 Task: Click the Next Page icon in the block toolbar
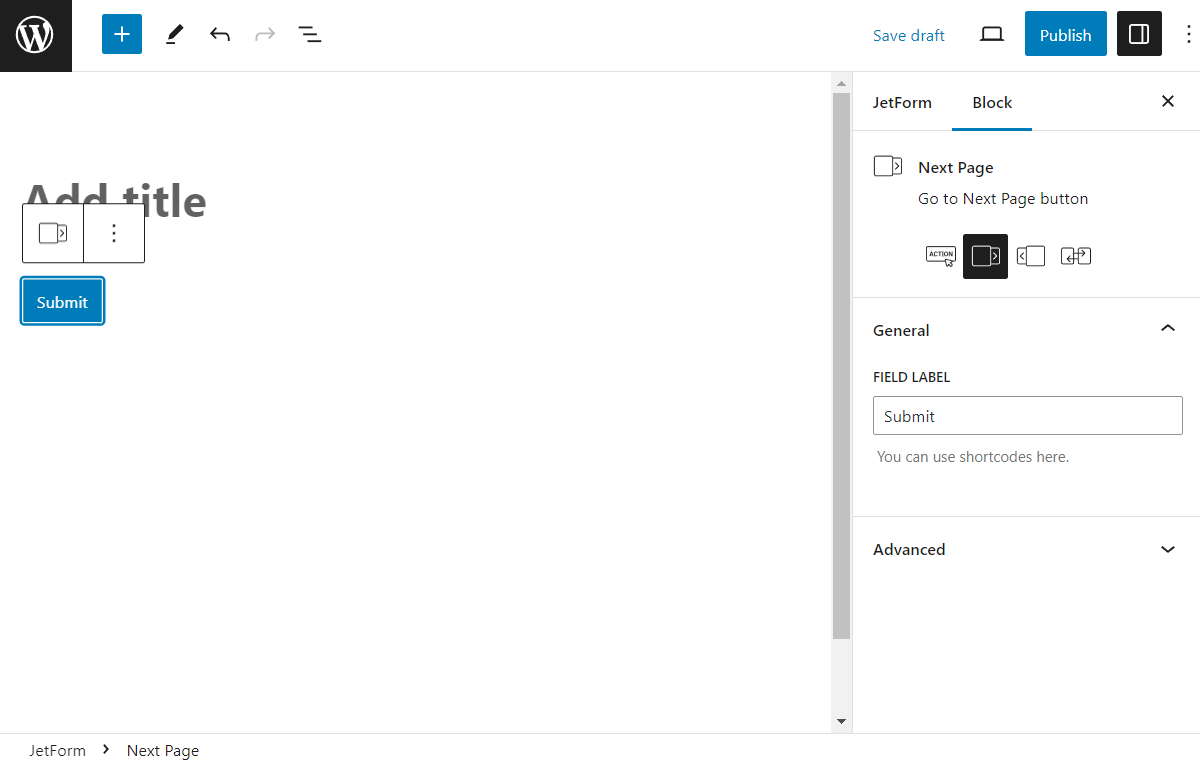[x=53, y=232]
